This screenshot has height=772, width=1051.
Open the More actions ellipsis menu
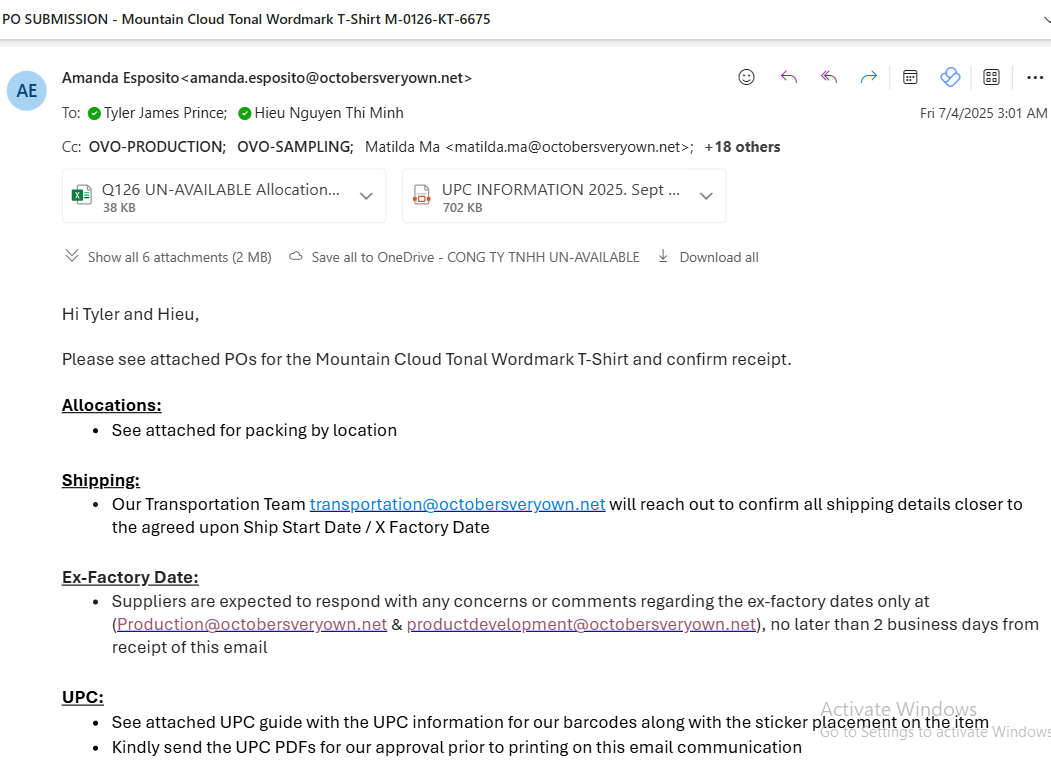1035,77
